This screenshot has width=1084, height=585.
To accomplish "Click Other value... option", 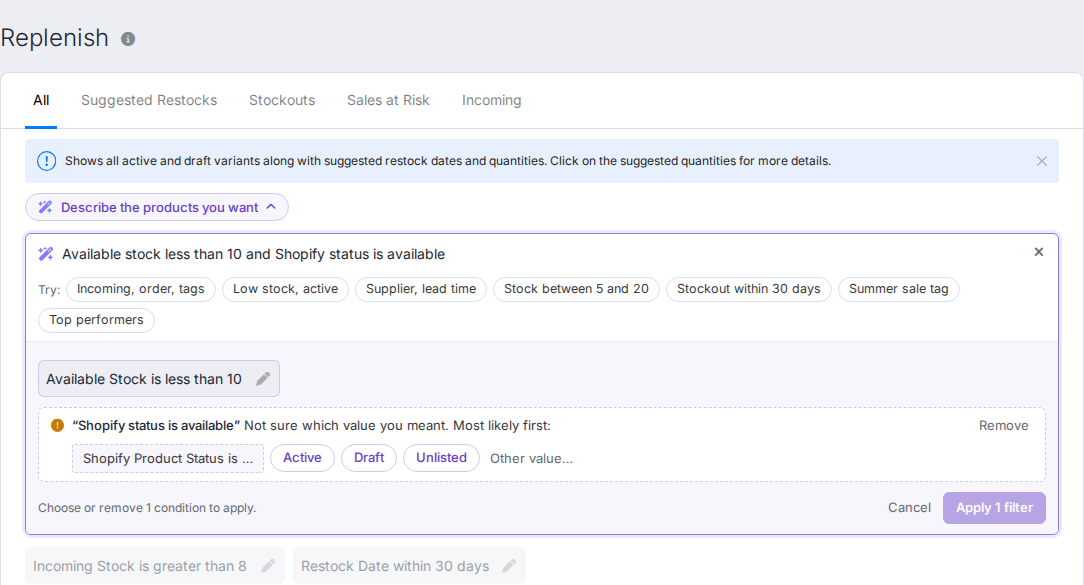I will [531, 458].
